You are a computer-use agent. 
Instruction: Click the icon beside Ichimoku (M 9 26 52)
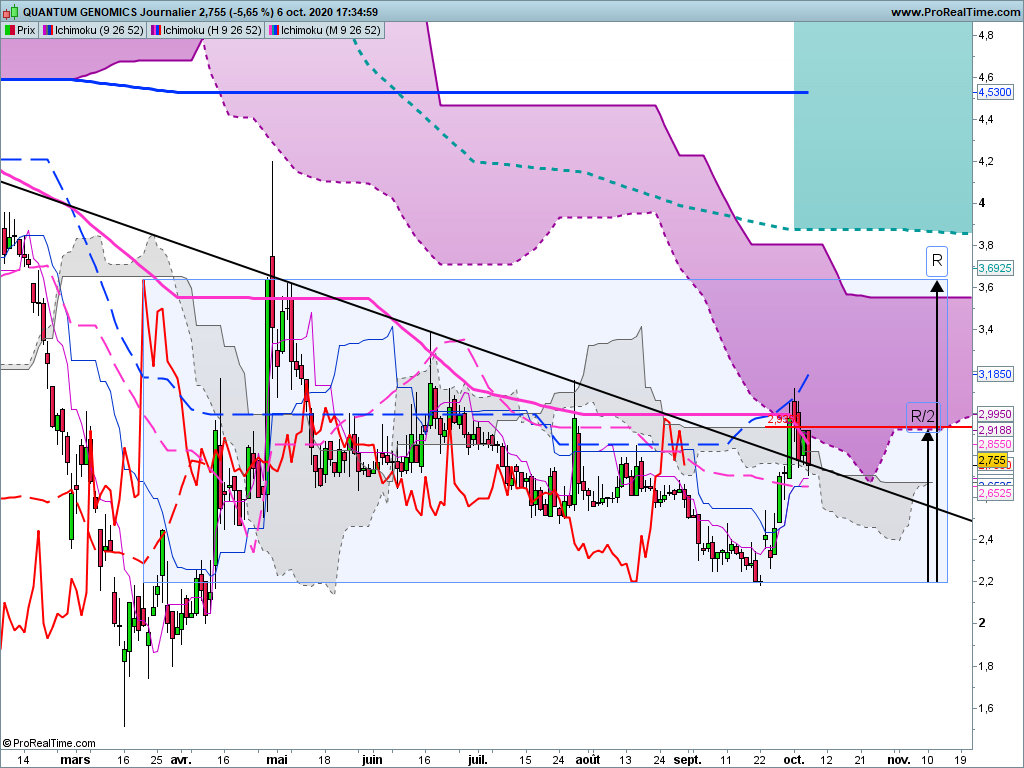(x=274, y=30)
